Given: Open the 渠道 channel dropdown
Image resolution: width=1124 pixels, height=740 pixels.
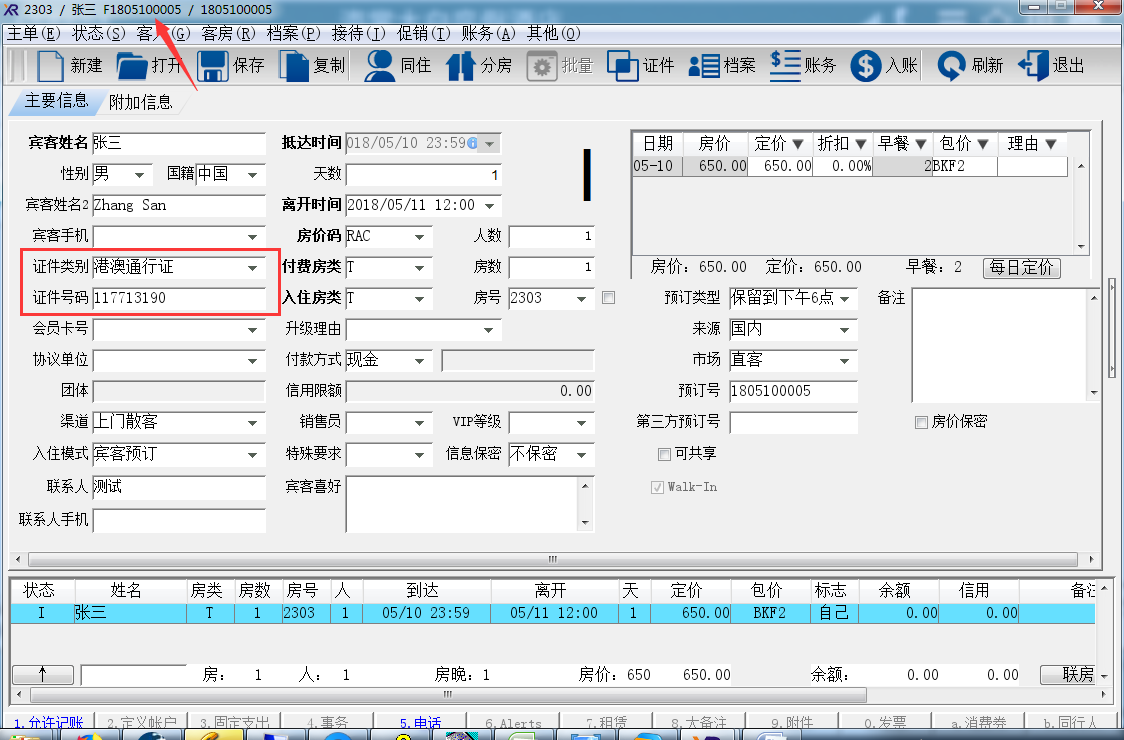Looking at the screenshot, I should point(252,423).
